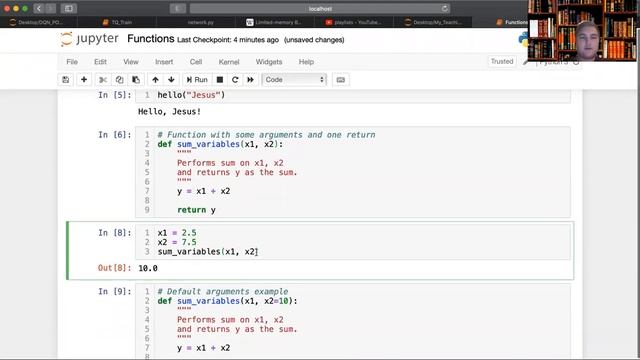640x360 pixels.
Task: Open the cell type dropdown showing Code
Action: coord(294,80)
